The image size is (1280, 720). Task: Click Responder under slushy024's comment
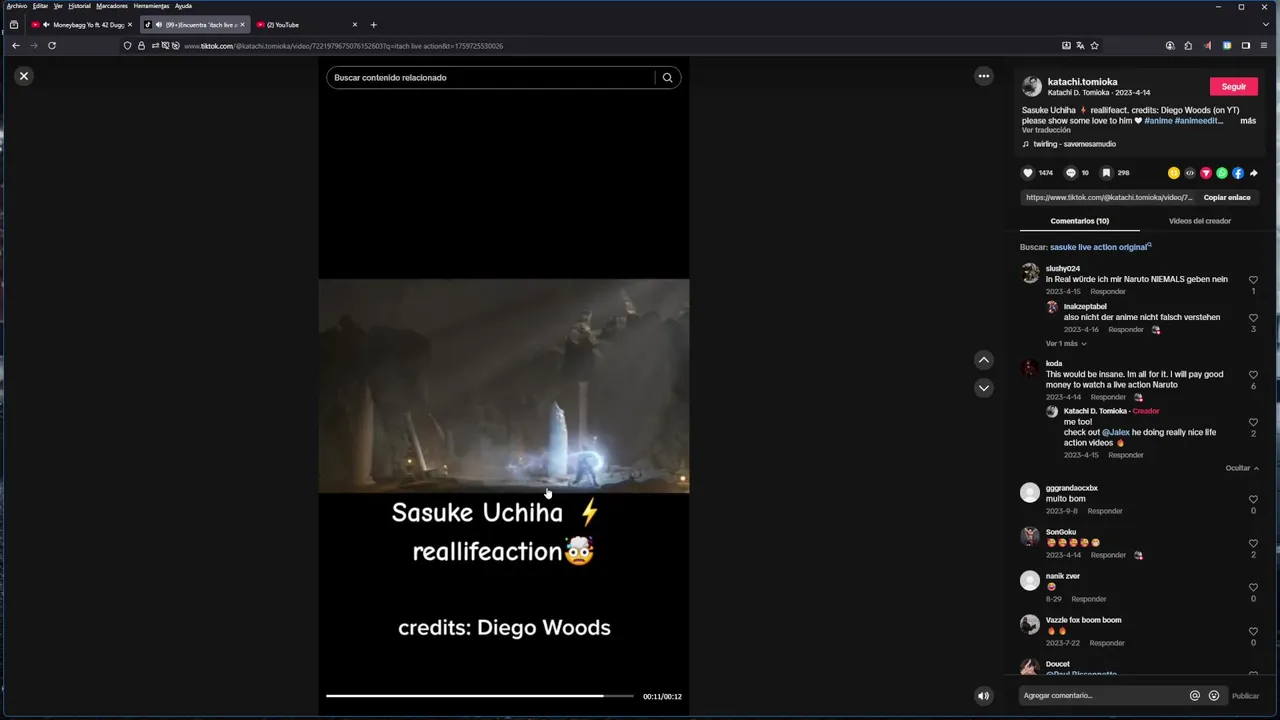(1108, 292)
